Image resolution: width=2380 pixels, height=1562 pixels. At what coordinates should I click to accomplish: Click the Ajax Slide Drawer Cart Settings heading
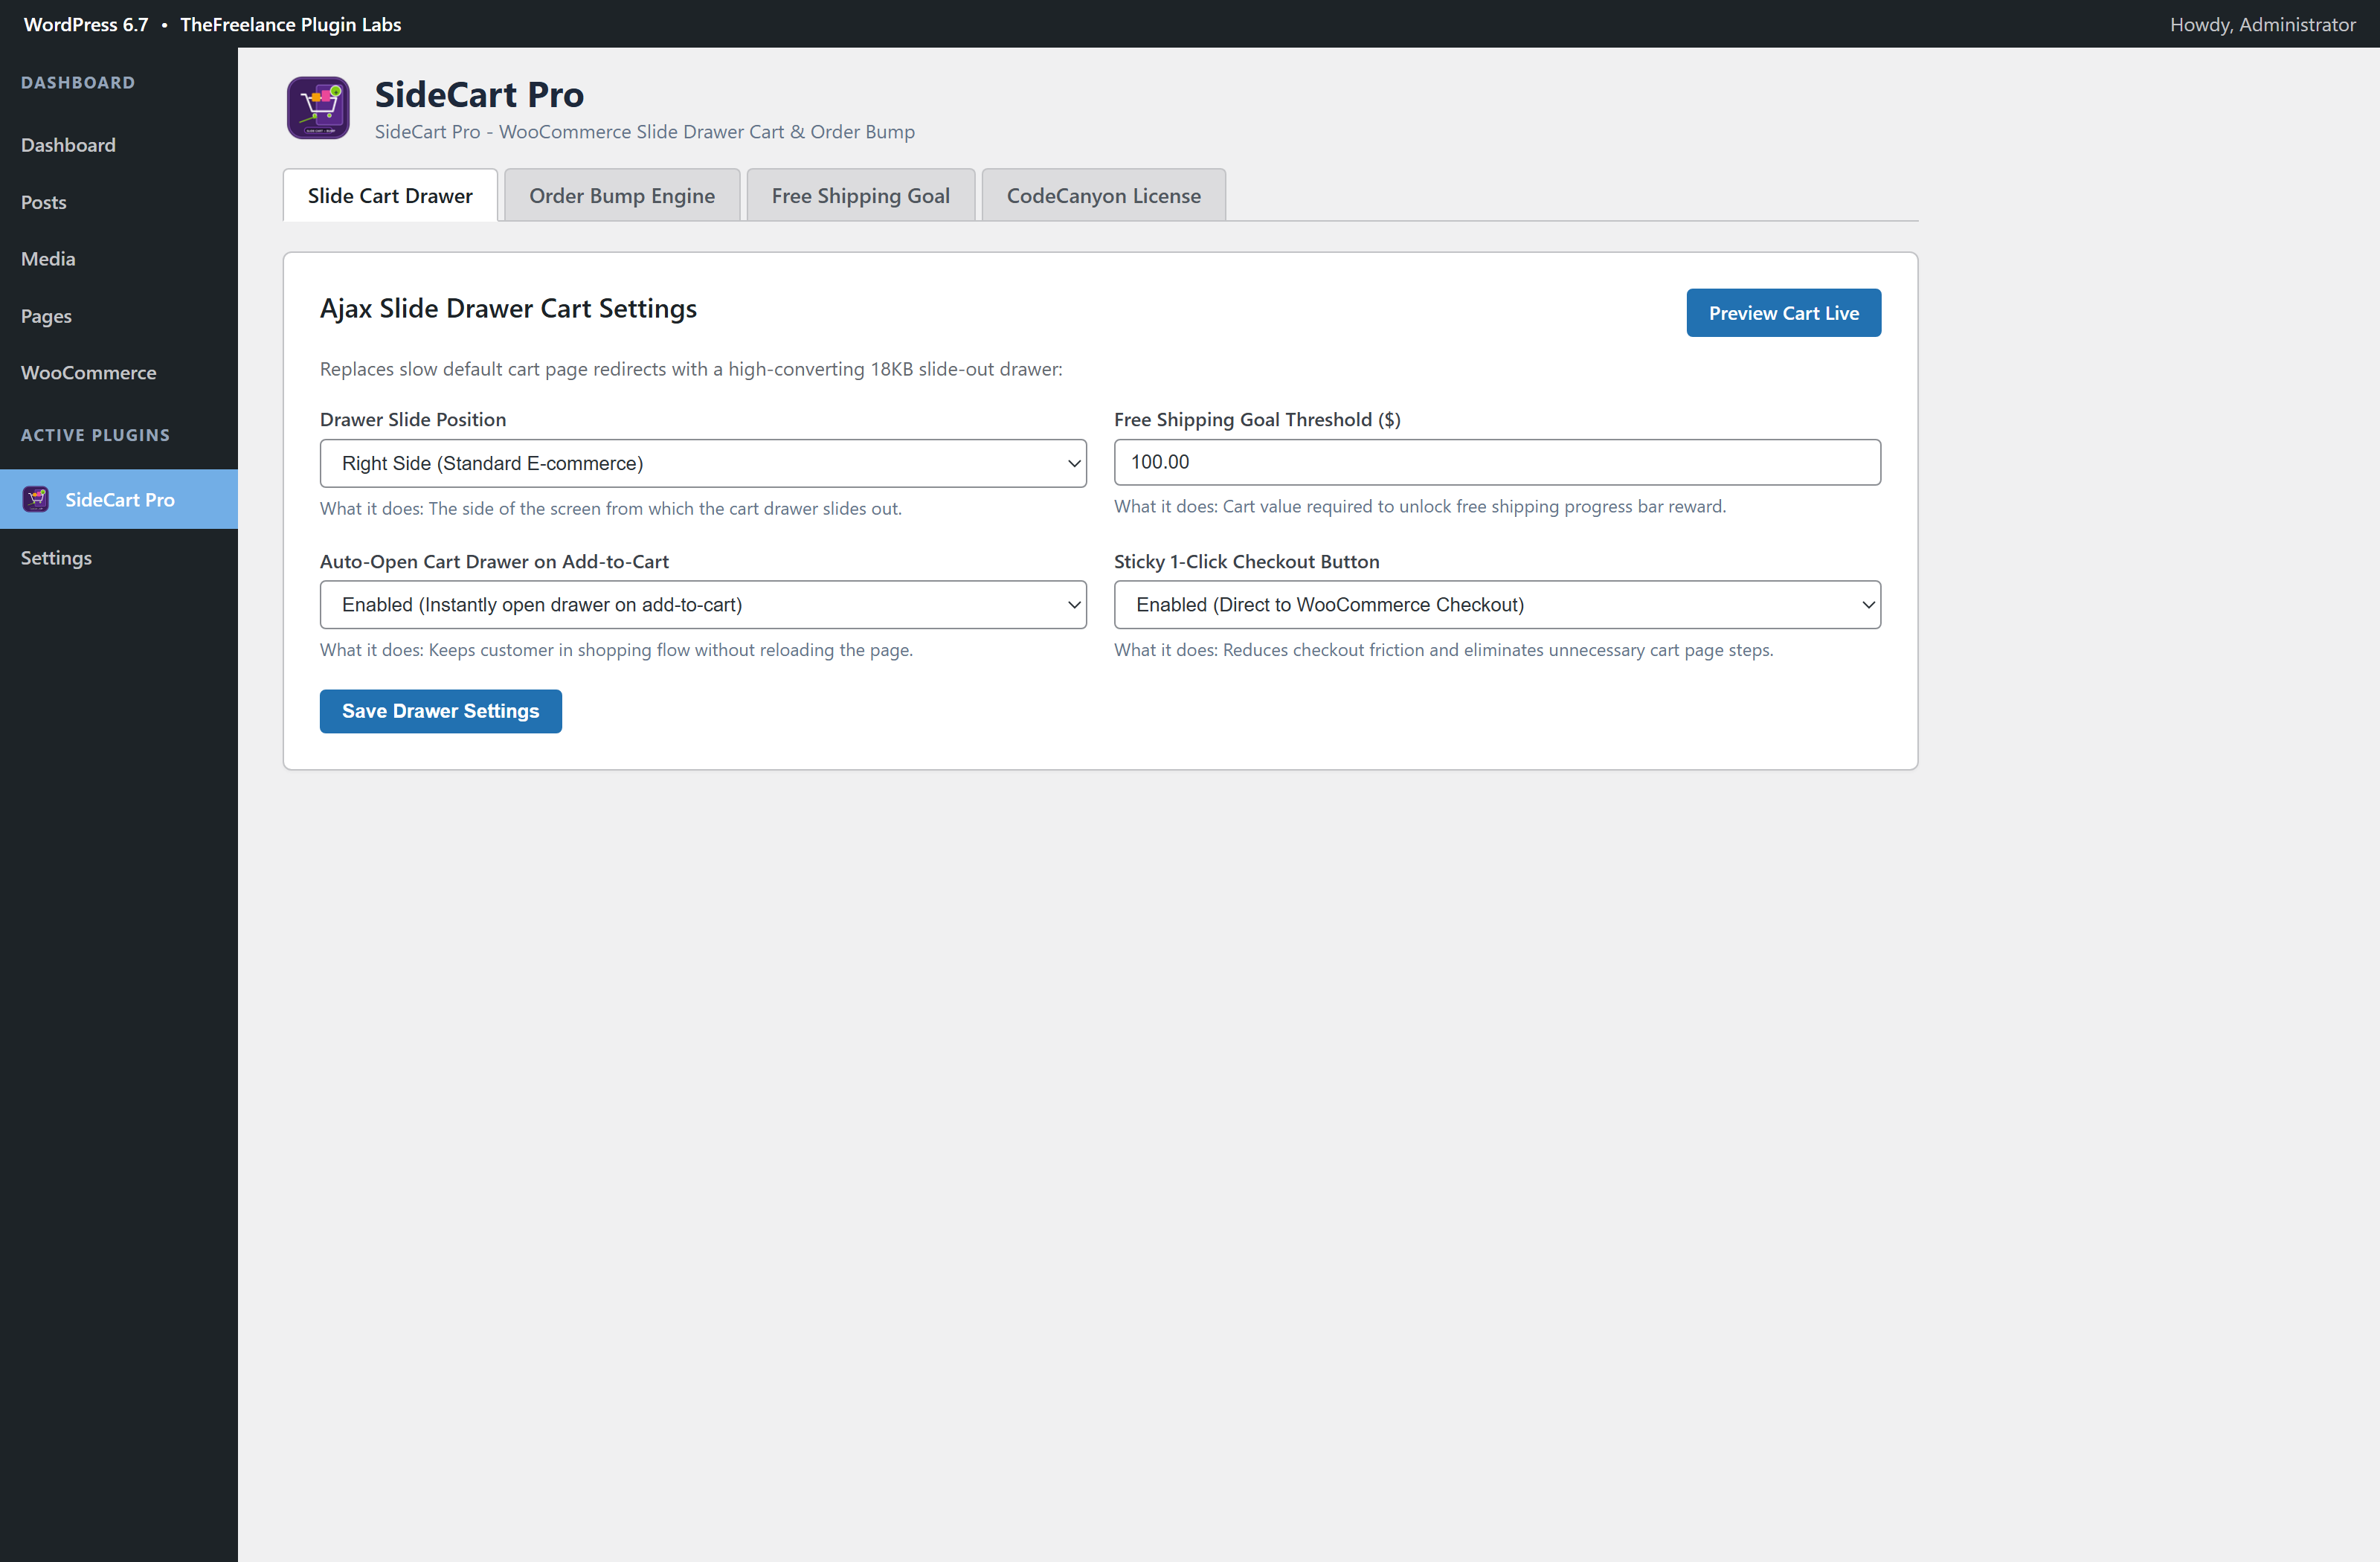(508, 308)
